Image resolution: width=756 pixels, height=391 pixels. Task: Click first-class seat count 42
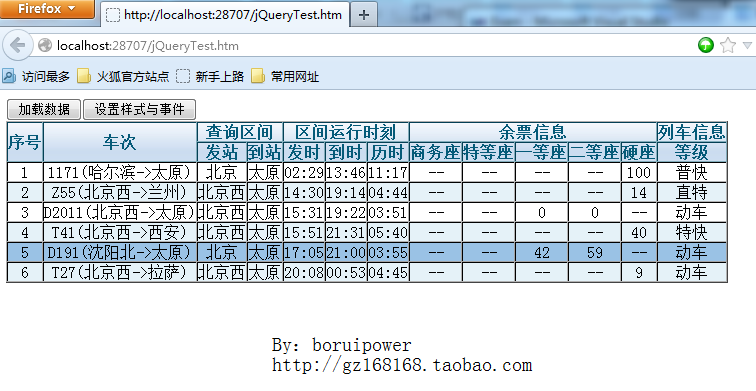(x=541, y=252)
